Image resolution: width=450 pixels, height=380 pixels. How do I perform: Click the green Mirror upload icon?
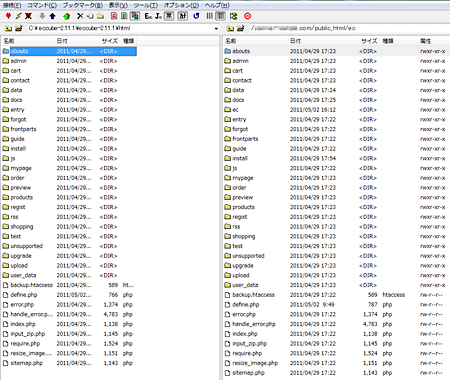pyautogui.click(x=66, y=16)
